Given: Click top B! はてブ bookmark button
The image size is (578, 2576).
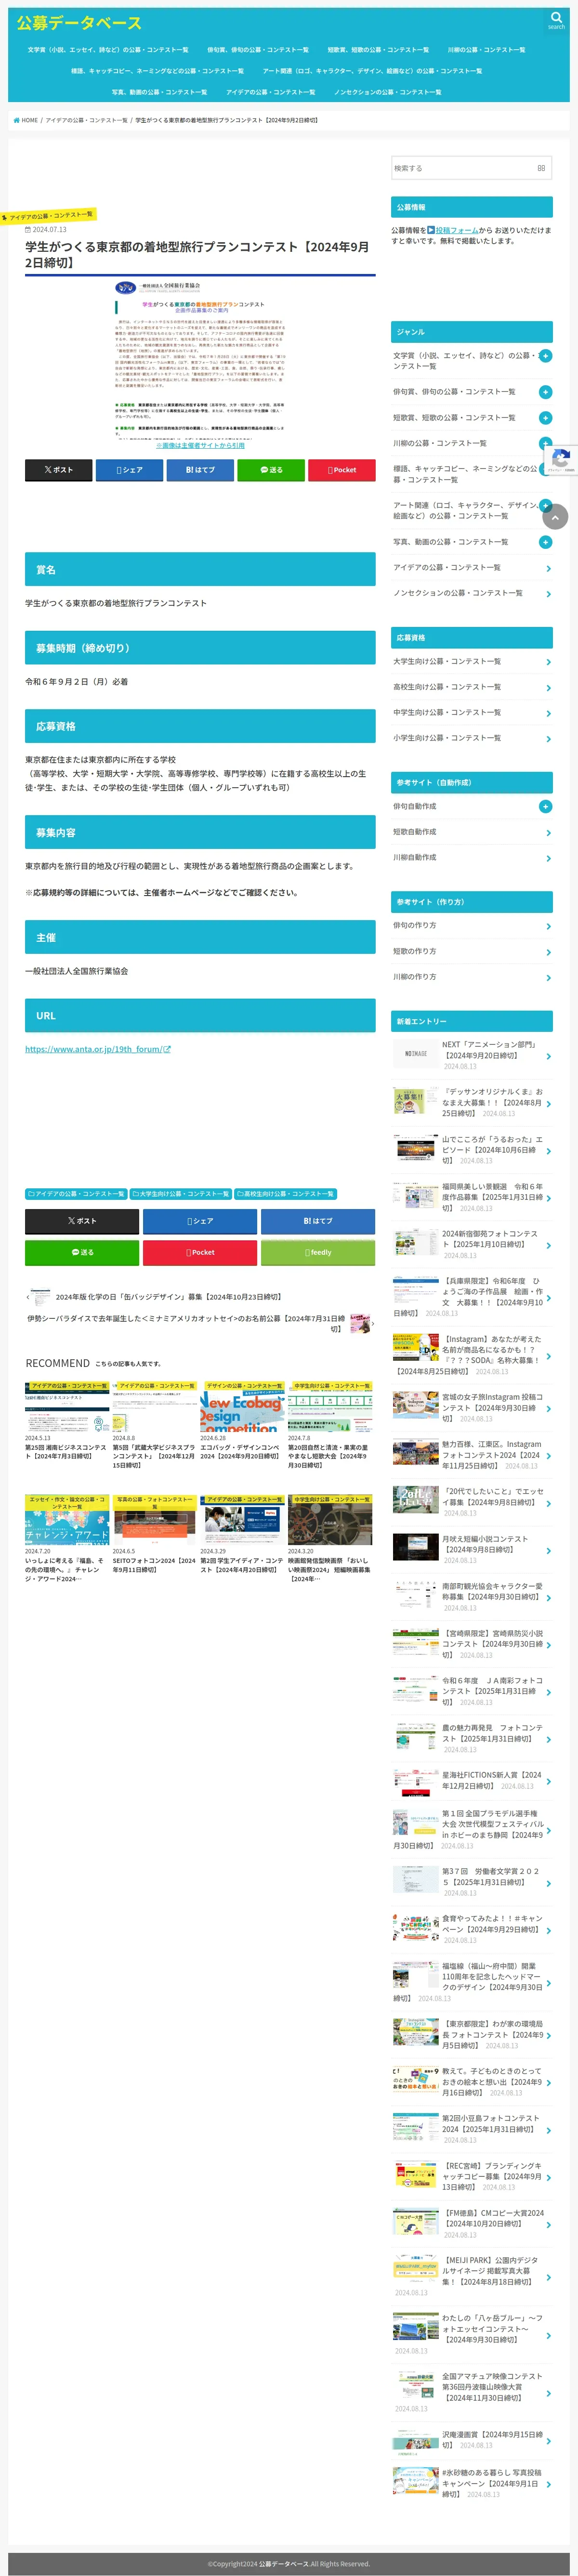Looking at the screenshot, I should coord(200,469).
